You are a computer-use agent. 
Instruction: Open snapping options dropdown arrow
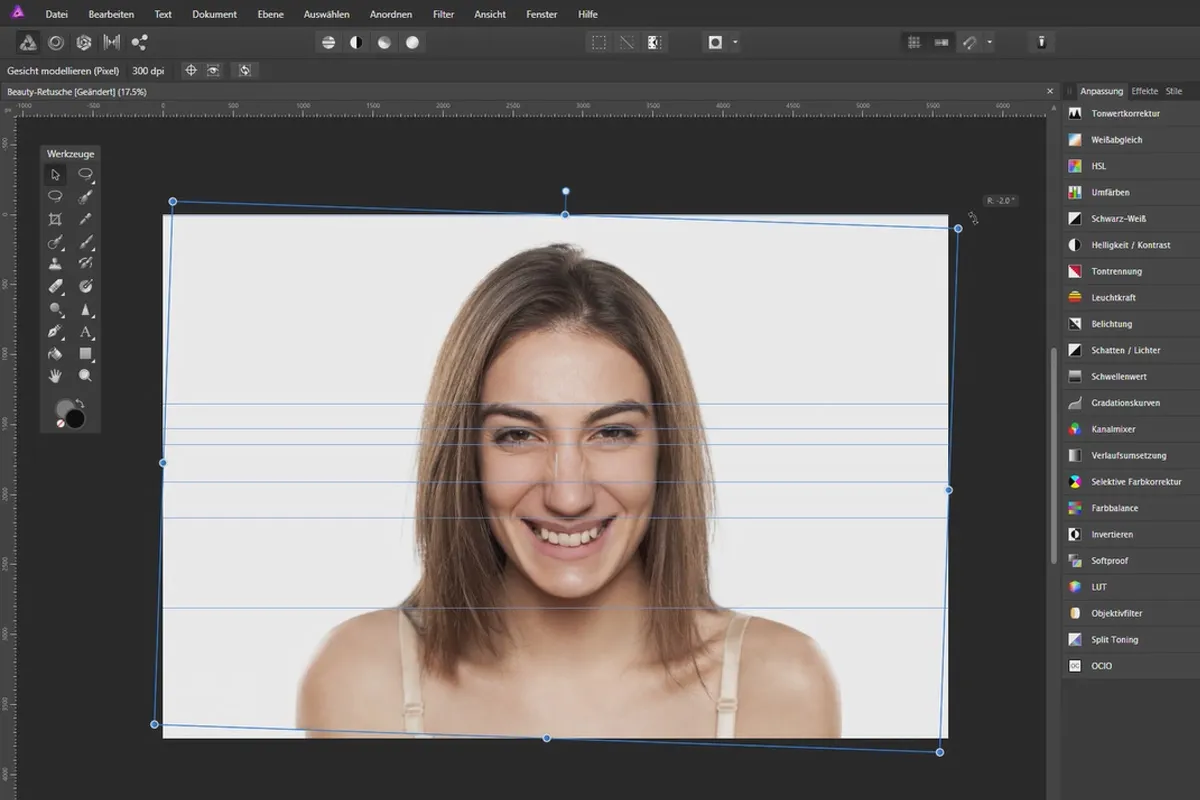point(990,43)
